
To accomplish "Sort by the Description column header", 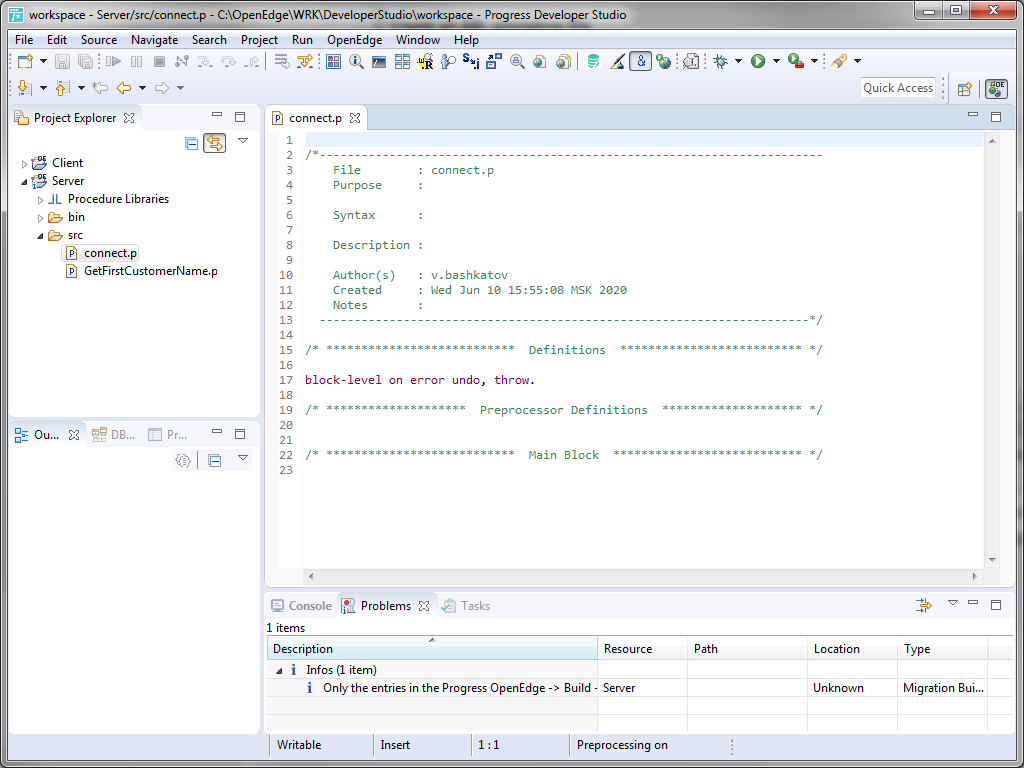I will tap(432, 649).
